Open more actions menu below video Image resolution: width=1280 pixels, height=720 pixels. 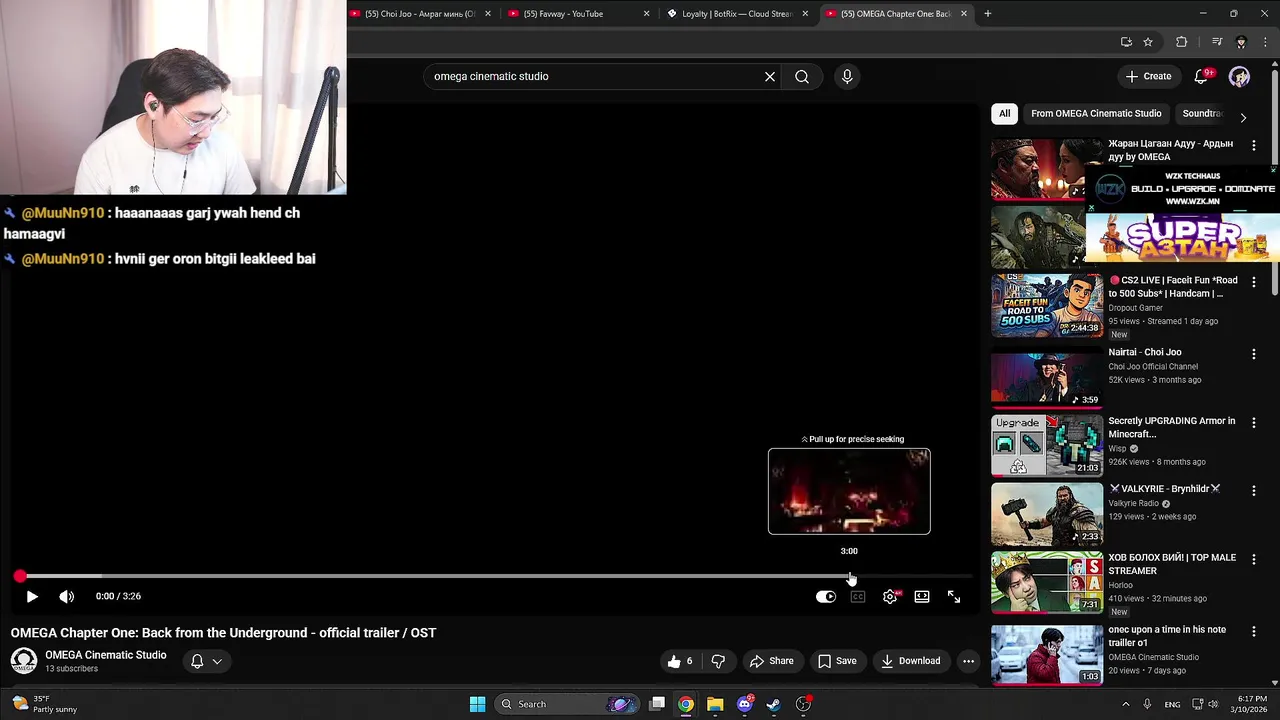pyautogui.click(x=968, y=661)
